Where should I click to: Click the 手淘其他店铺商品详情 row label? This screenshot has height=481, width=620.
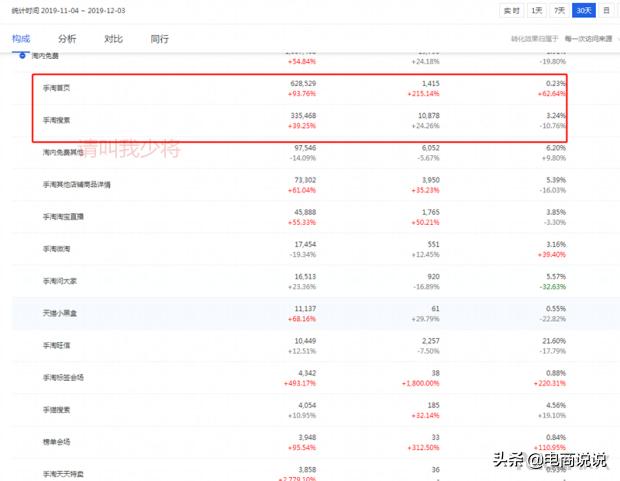77,184
